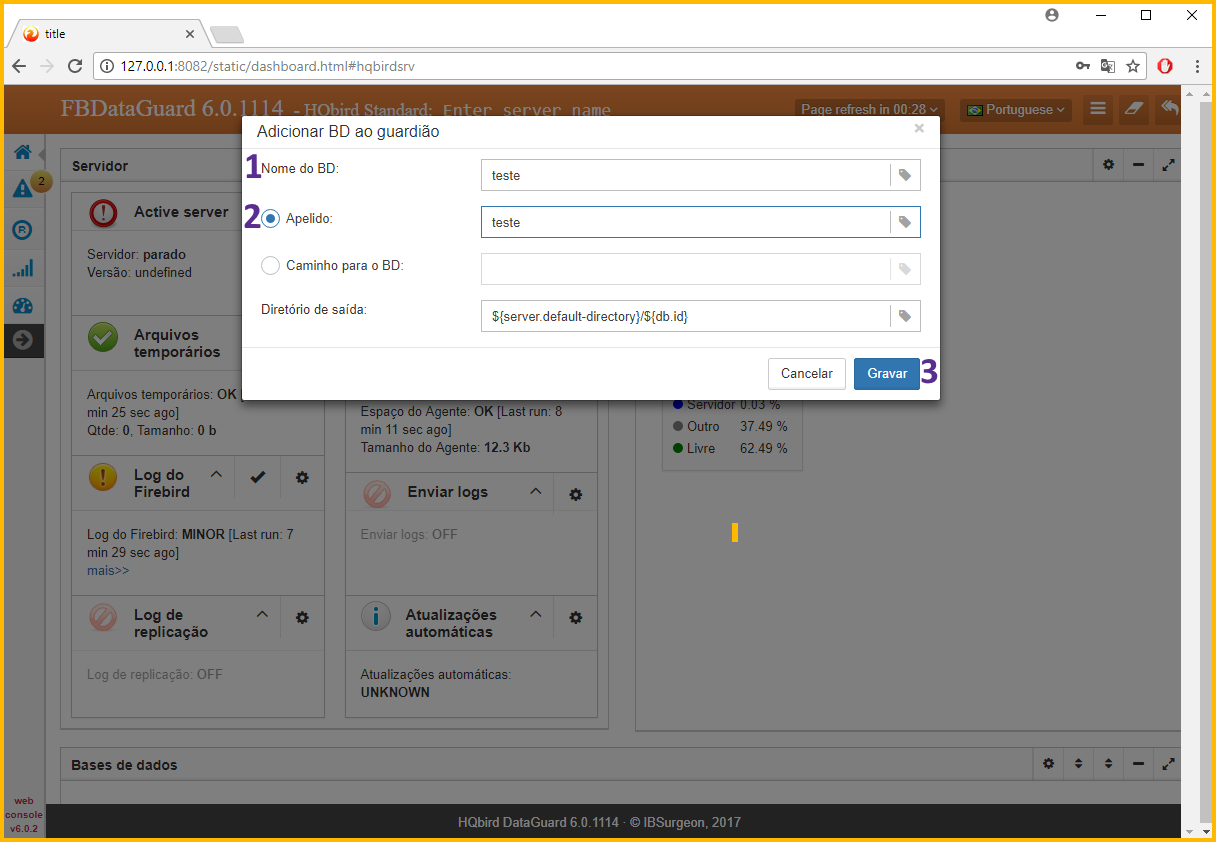
Task: Go back with the browser back arrow
Action: pos(19,66)
